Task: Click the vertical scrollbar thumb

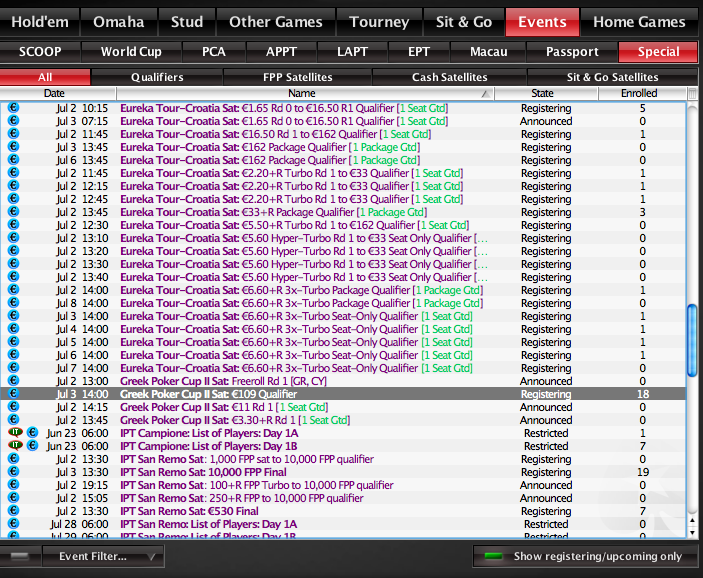Action: pyautogui.click(x=692, y=340)
